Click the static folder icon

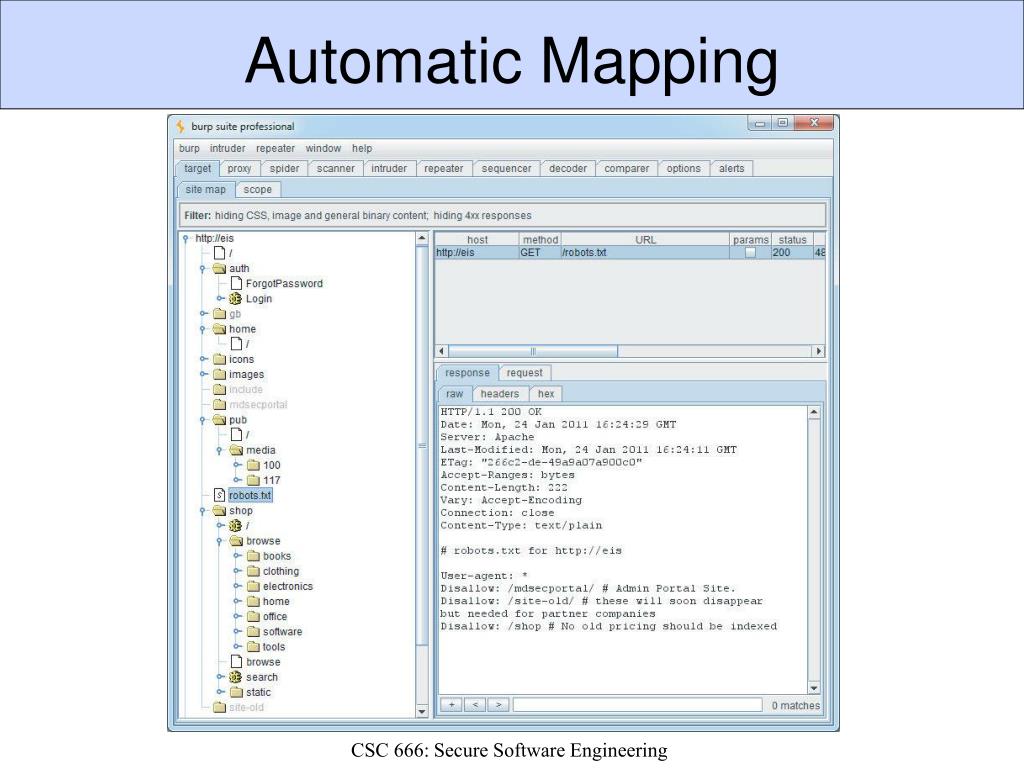coord(236,692)
